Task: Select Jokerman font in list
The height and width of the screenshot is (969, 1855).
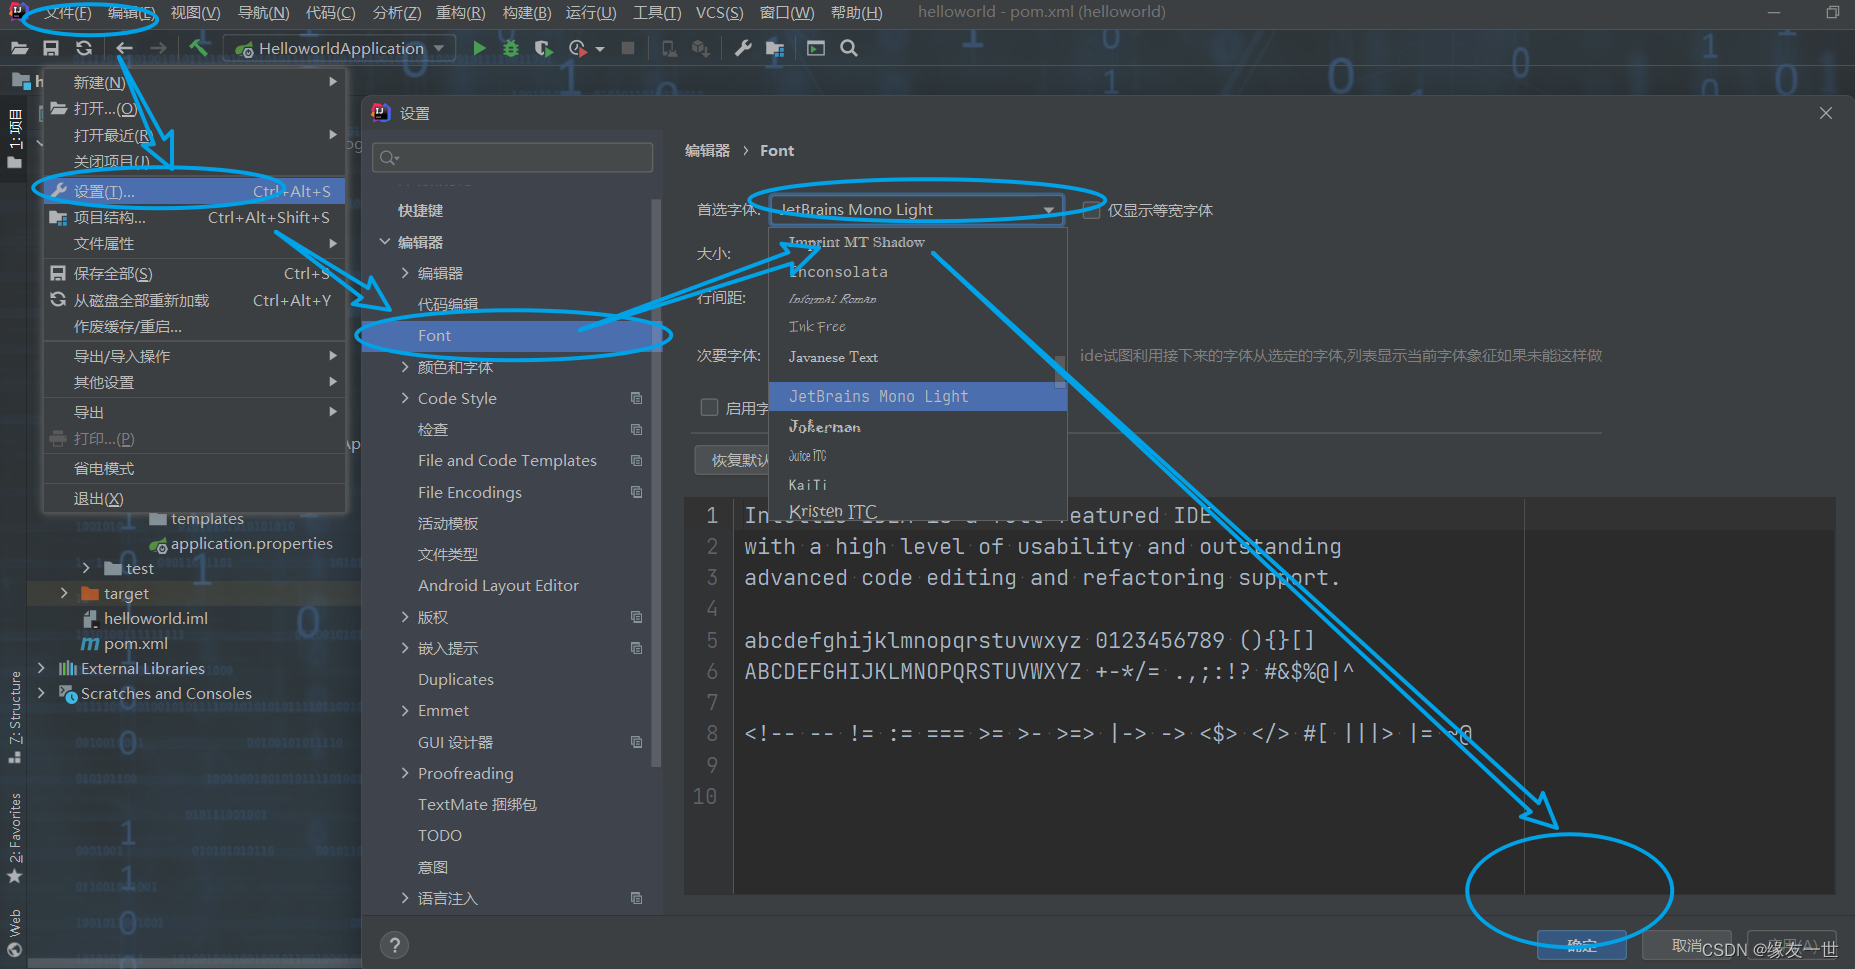Action: (918, 427)
